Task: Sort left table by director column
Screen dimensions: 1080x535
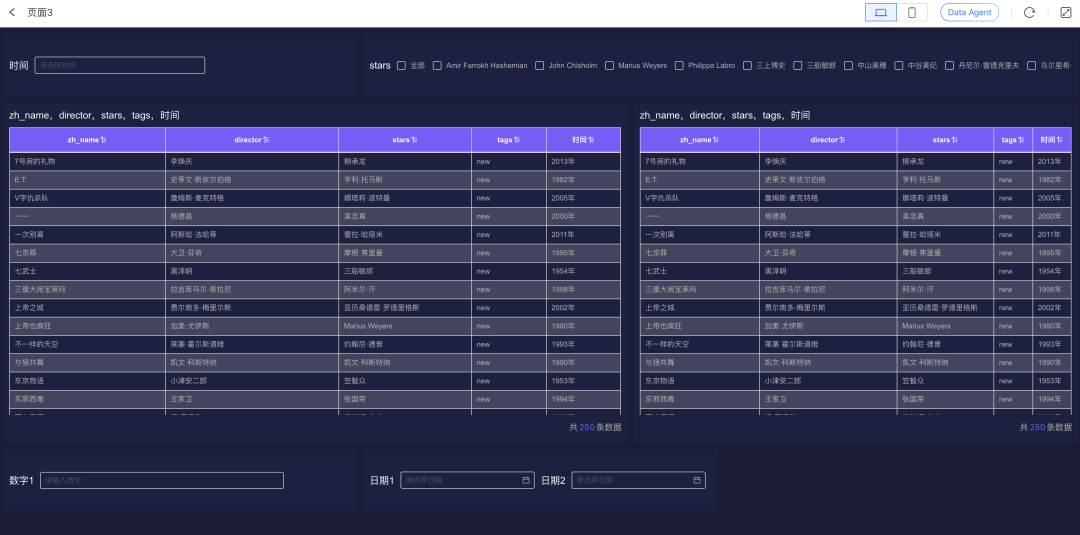Action: pyautogui.click(x=267, y=140)
